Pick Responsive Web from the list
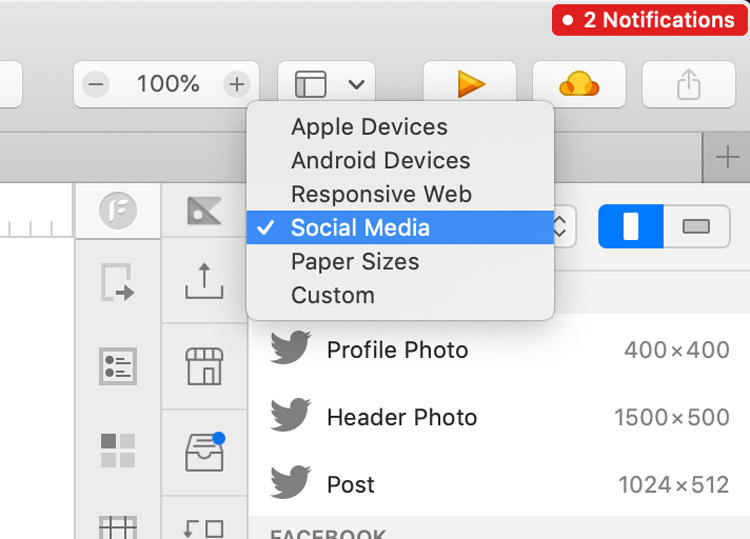The width and height of the screenshot is (750, 539). [x=381, y=194]
